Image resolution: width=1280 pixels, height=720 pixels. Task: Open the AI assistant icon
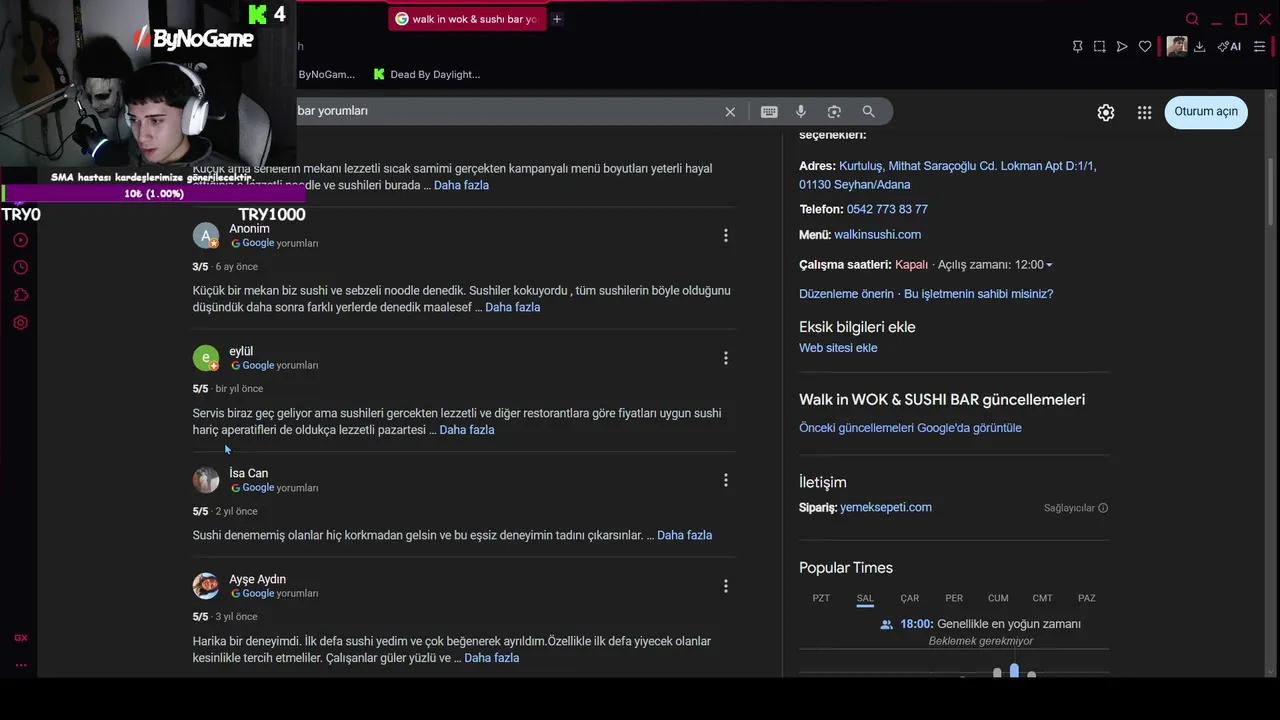click(1229, 46)
